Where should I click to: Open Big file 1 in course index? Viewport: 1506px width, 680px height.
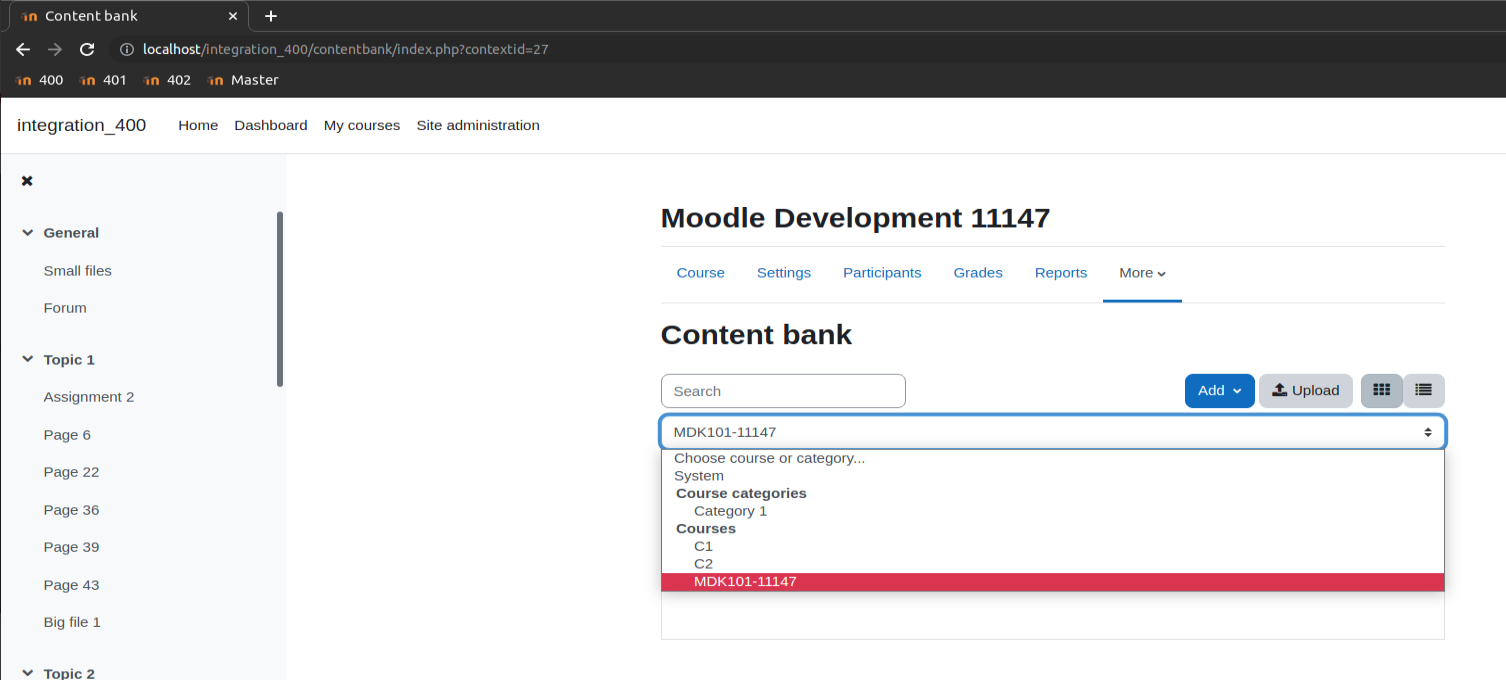click(x=72, y=622)
